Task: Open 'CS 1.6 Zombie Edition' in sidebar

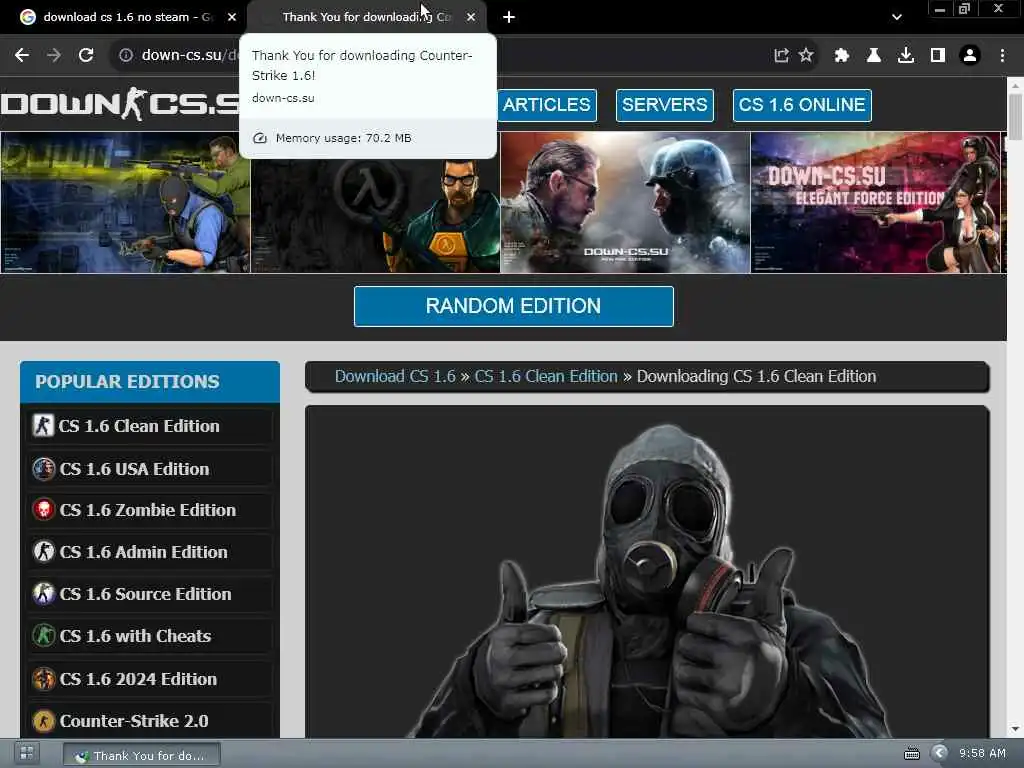Action: pos(150,510)
